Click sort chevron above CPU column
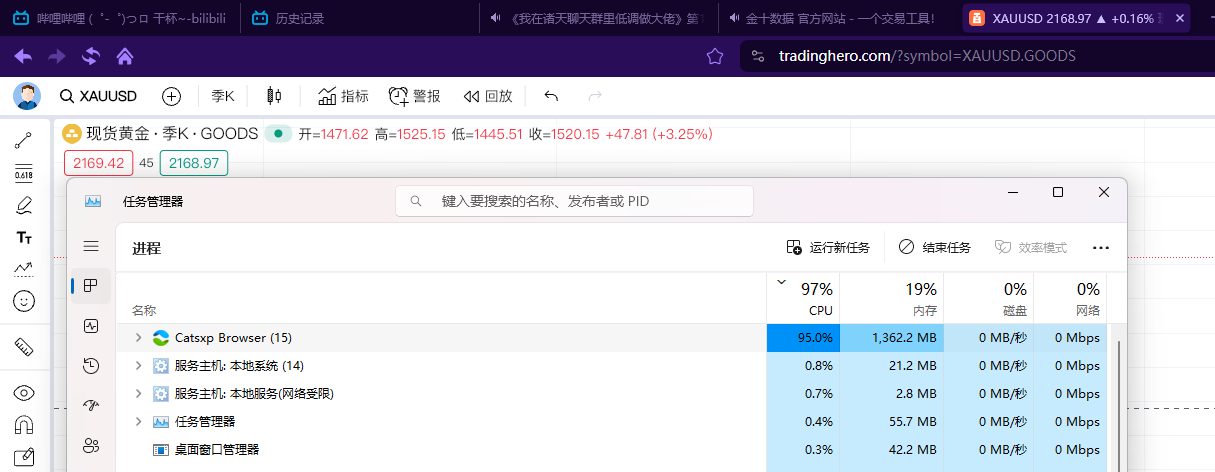 (x=781, y=282)
